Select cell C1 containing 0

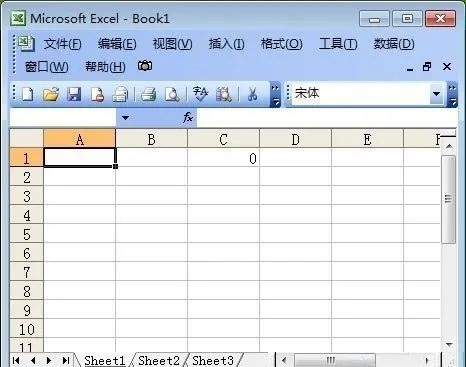click(223, 158)
